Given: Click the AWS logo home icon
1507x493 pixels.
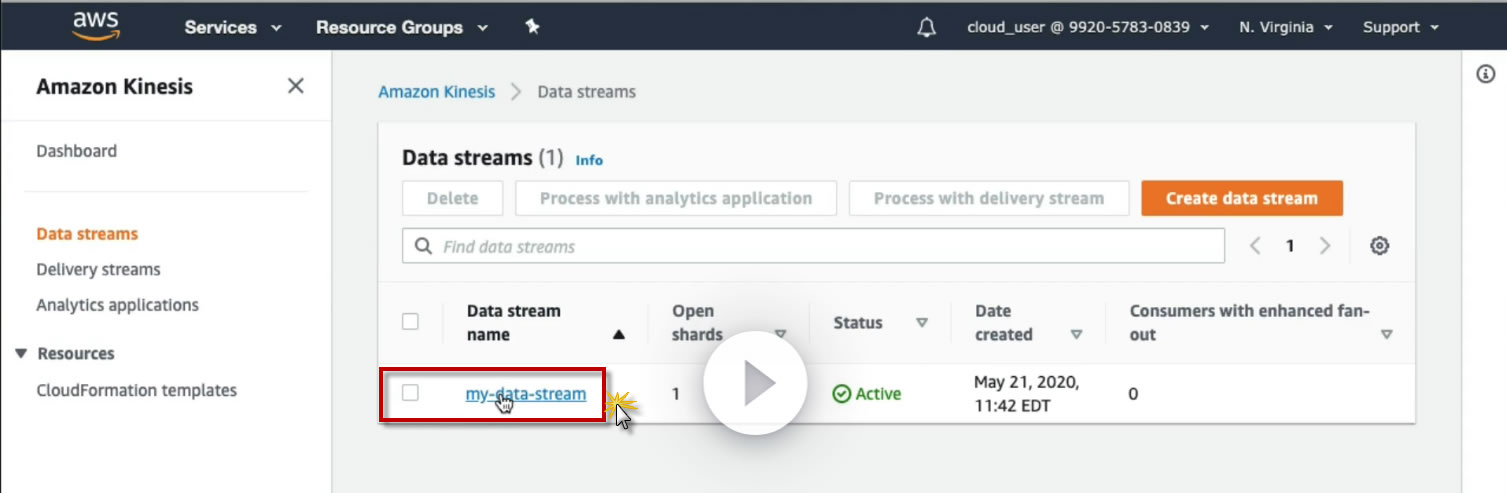Looking at the screenshot, I should click(x=95, y=26).
